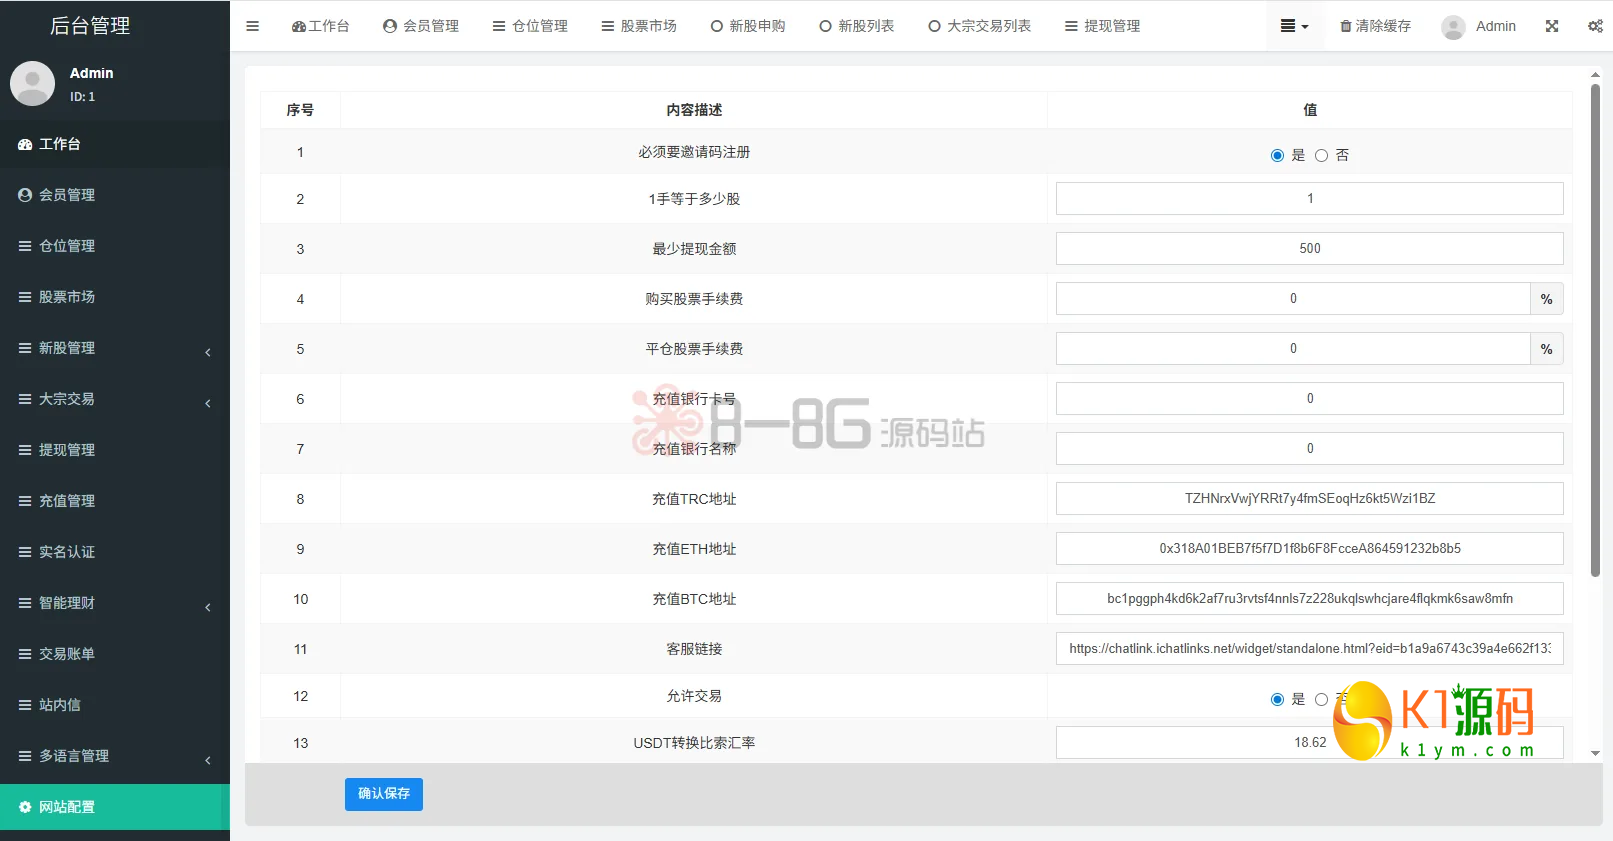Click the trash icon beside 清除缓存

click(1346, 26)
